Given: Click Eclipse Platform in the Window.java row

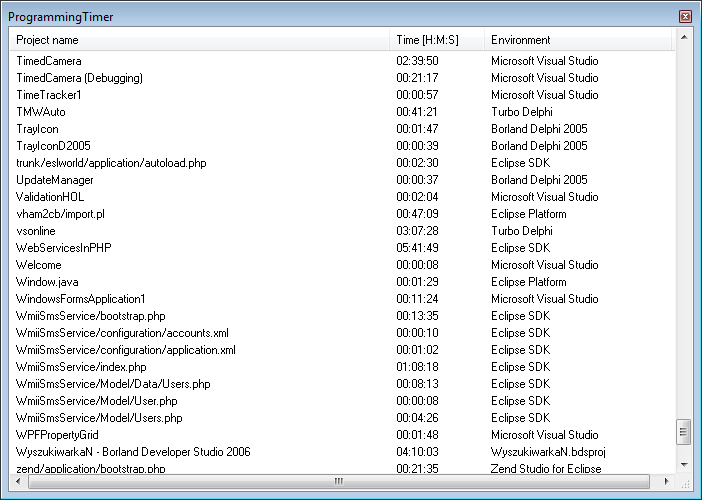Looking at the screenshot, I should (x=529, y=282).
